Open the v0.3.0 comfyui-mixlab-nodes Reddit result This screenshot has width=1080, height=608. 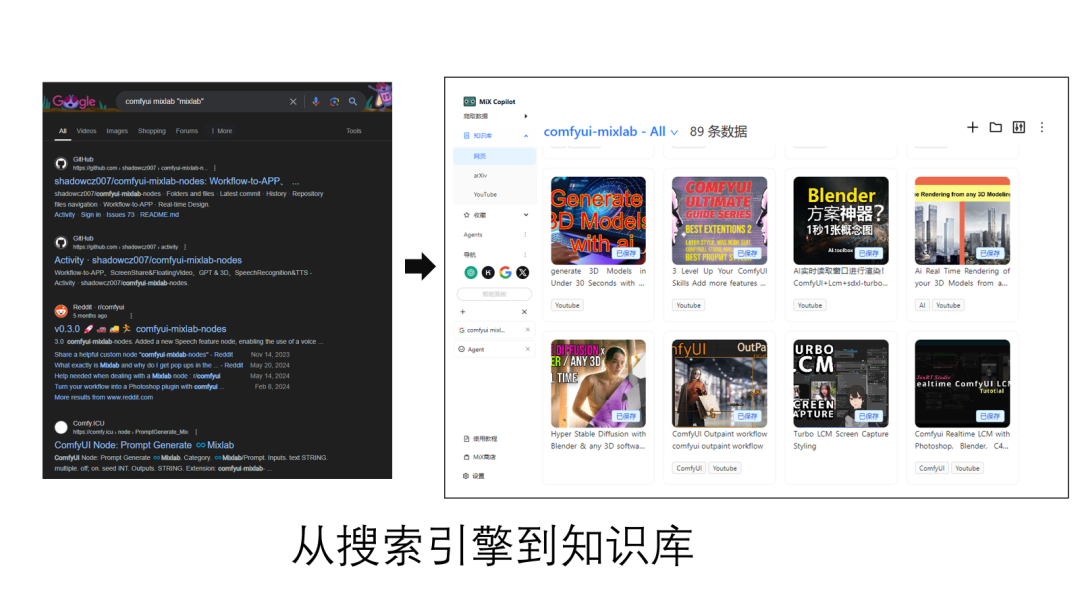coord(141,329)
